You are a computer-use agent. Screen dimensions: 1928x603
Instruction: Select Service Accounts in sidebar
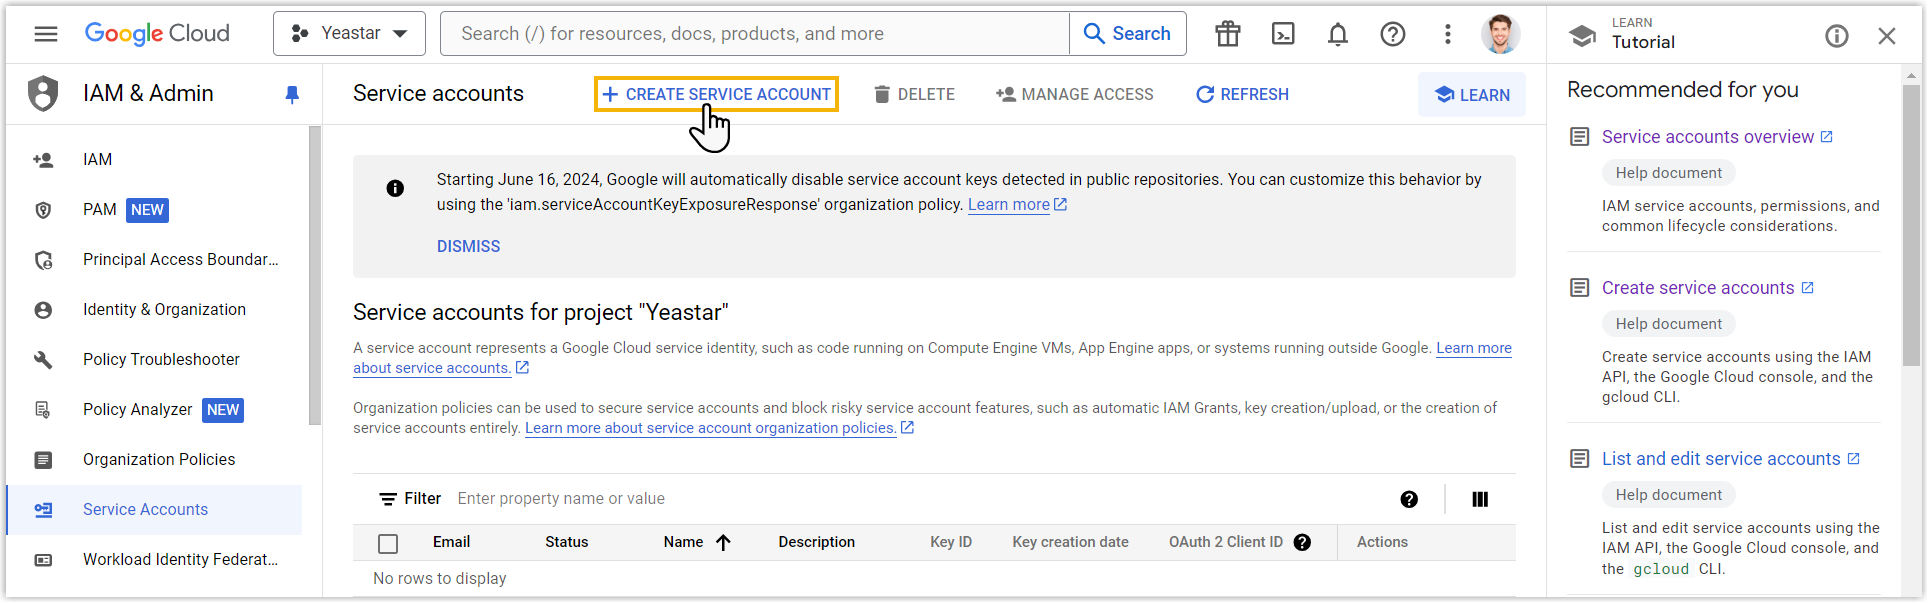145,509
